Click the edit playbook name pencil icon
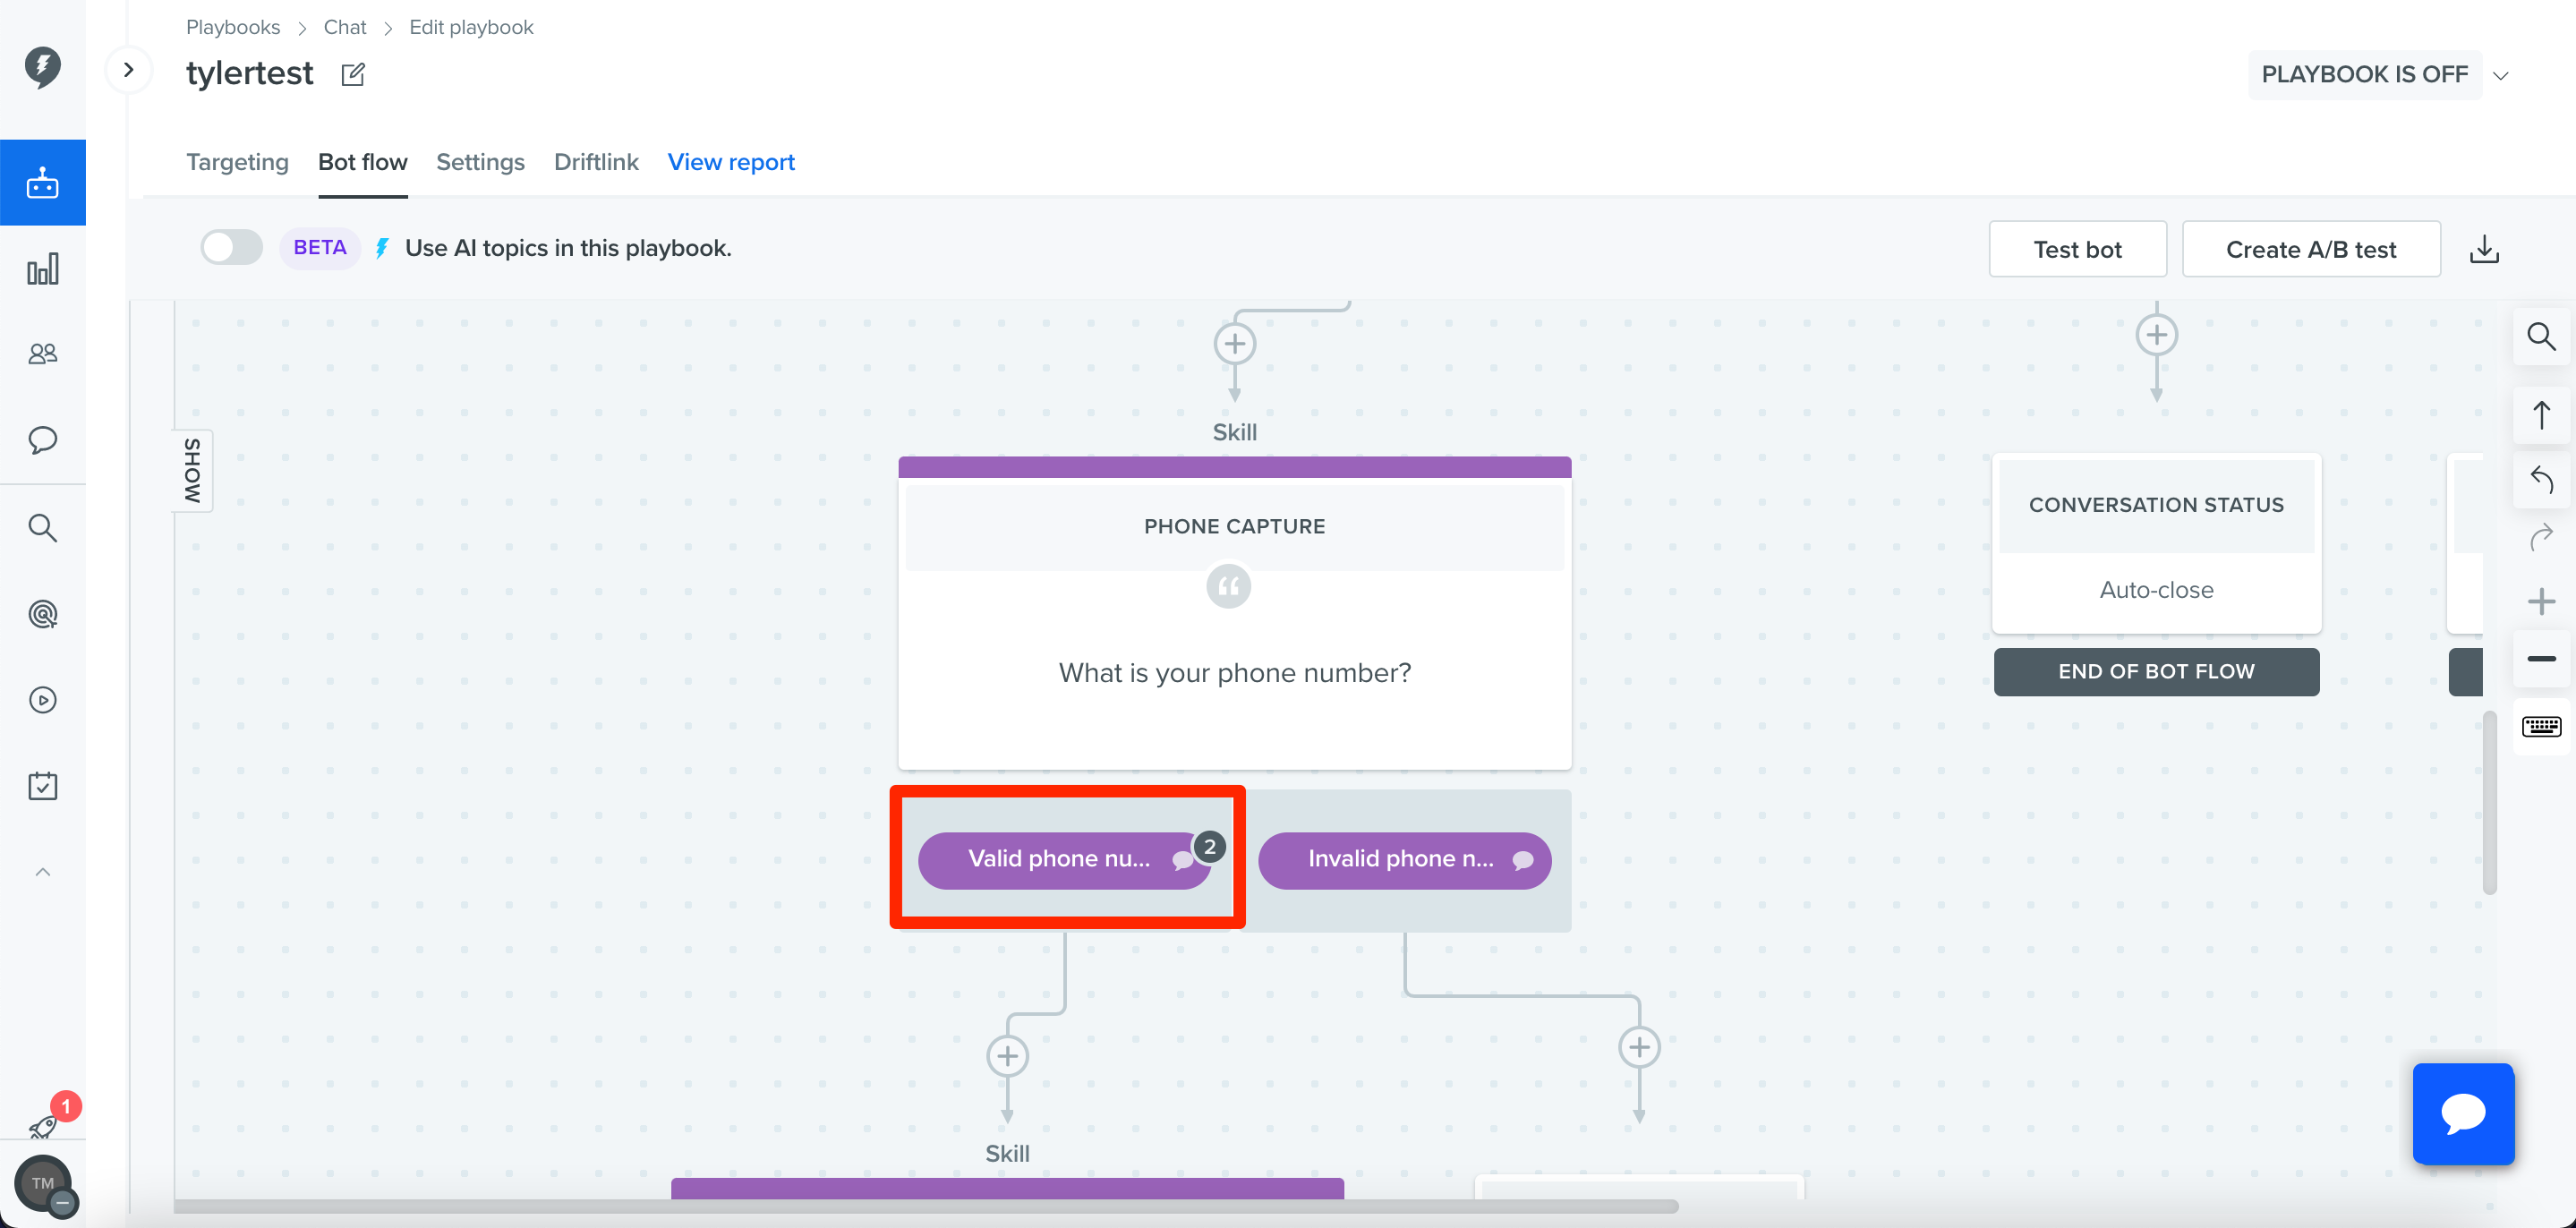Viewport: 2576px width, 1228px height. point(353,74)
